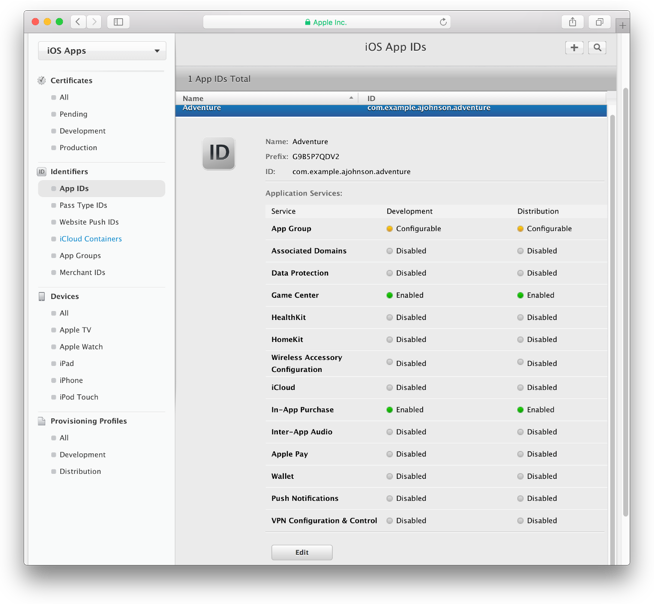Click the Apple Inc. address bar

327,22
